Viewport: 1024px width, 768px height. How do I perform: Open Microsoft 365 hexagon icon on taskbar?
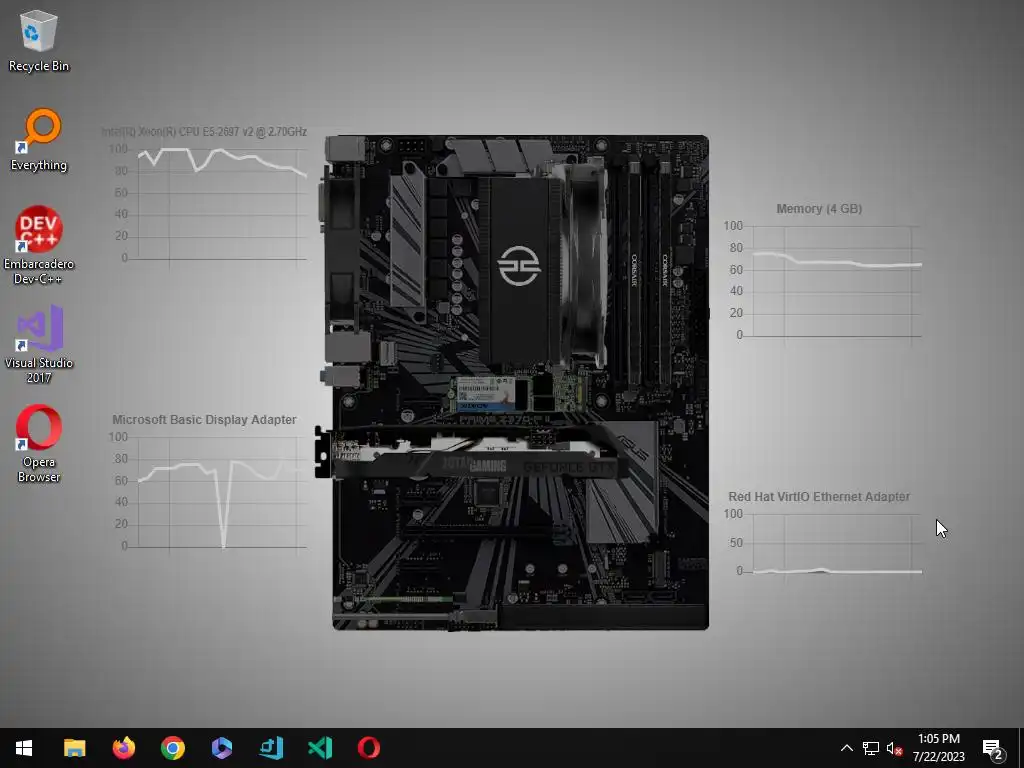[x=221, y=748]
